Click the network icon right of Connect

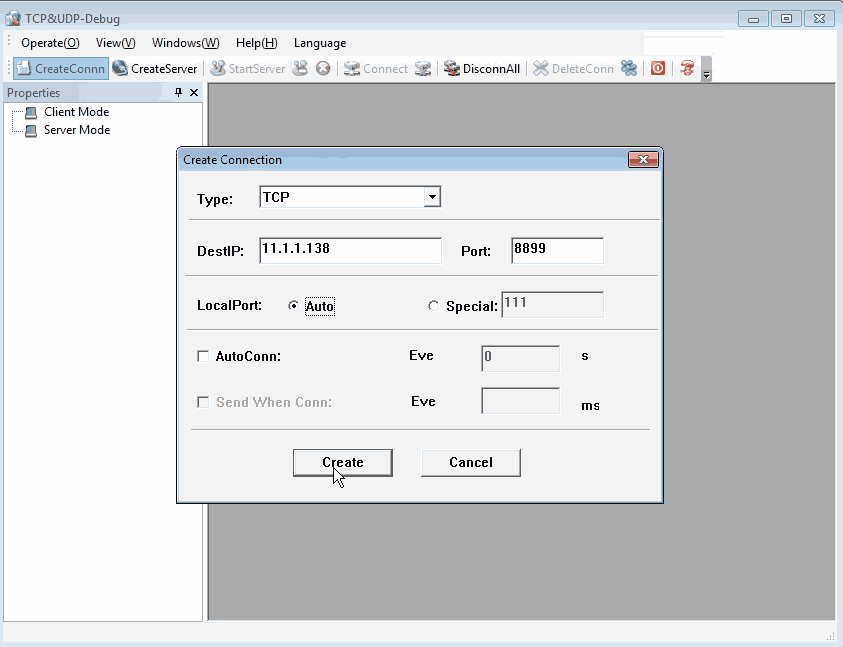pos(423,69)
